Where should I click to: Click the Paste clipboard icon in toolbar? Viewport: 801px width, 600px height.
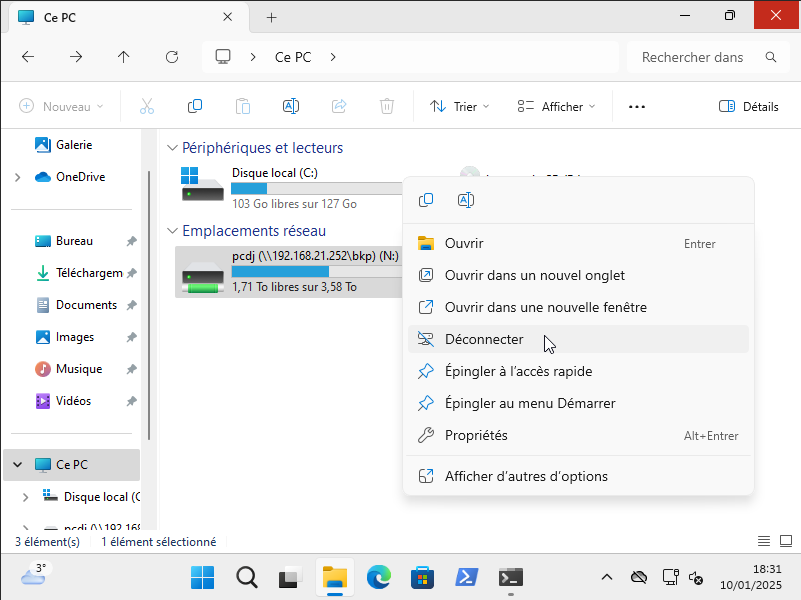click(x=243, y=106)
